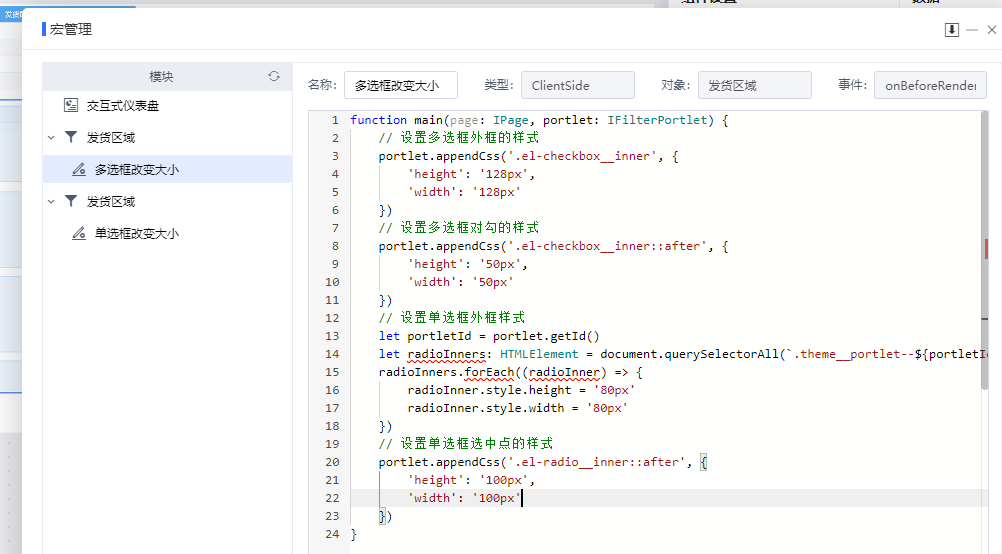The image size is (1002, 554).
Task: Click the comment 设置单选框外框样式
Action: point(451,318)
